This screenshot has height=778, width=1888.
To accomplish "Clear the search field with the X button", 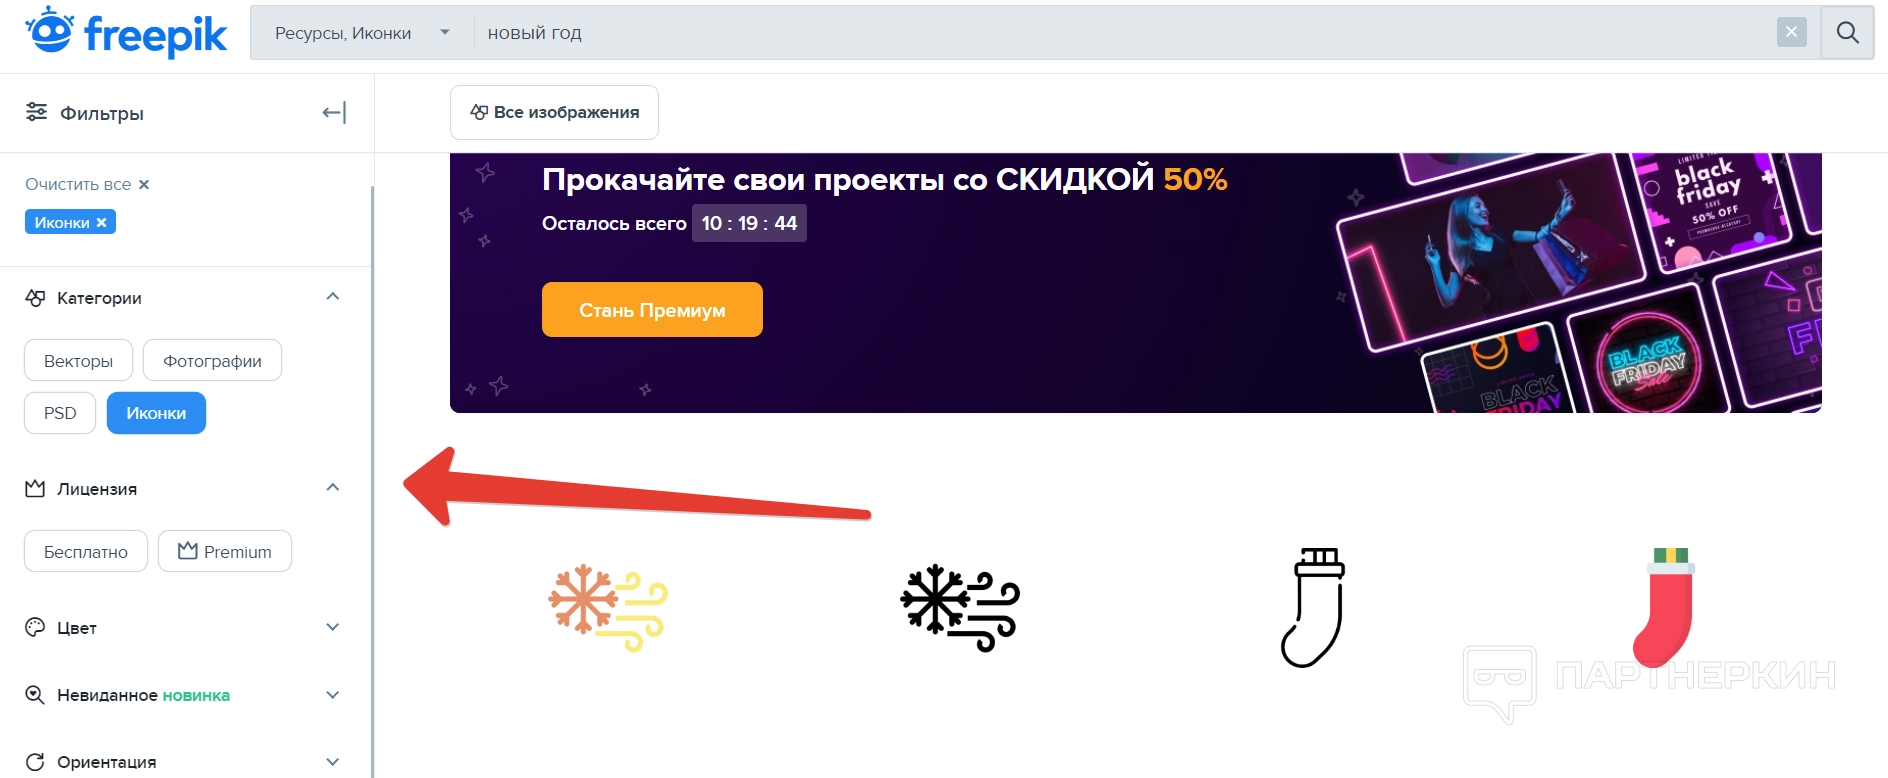I will (1791, 33).
